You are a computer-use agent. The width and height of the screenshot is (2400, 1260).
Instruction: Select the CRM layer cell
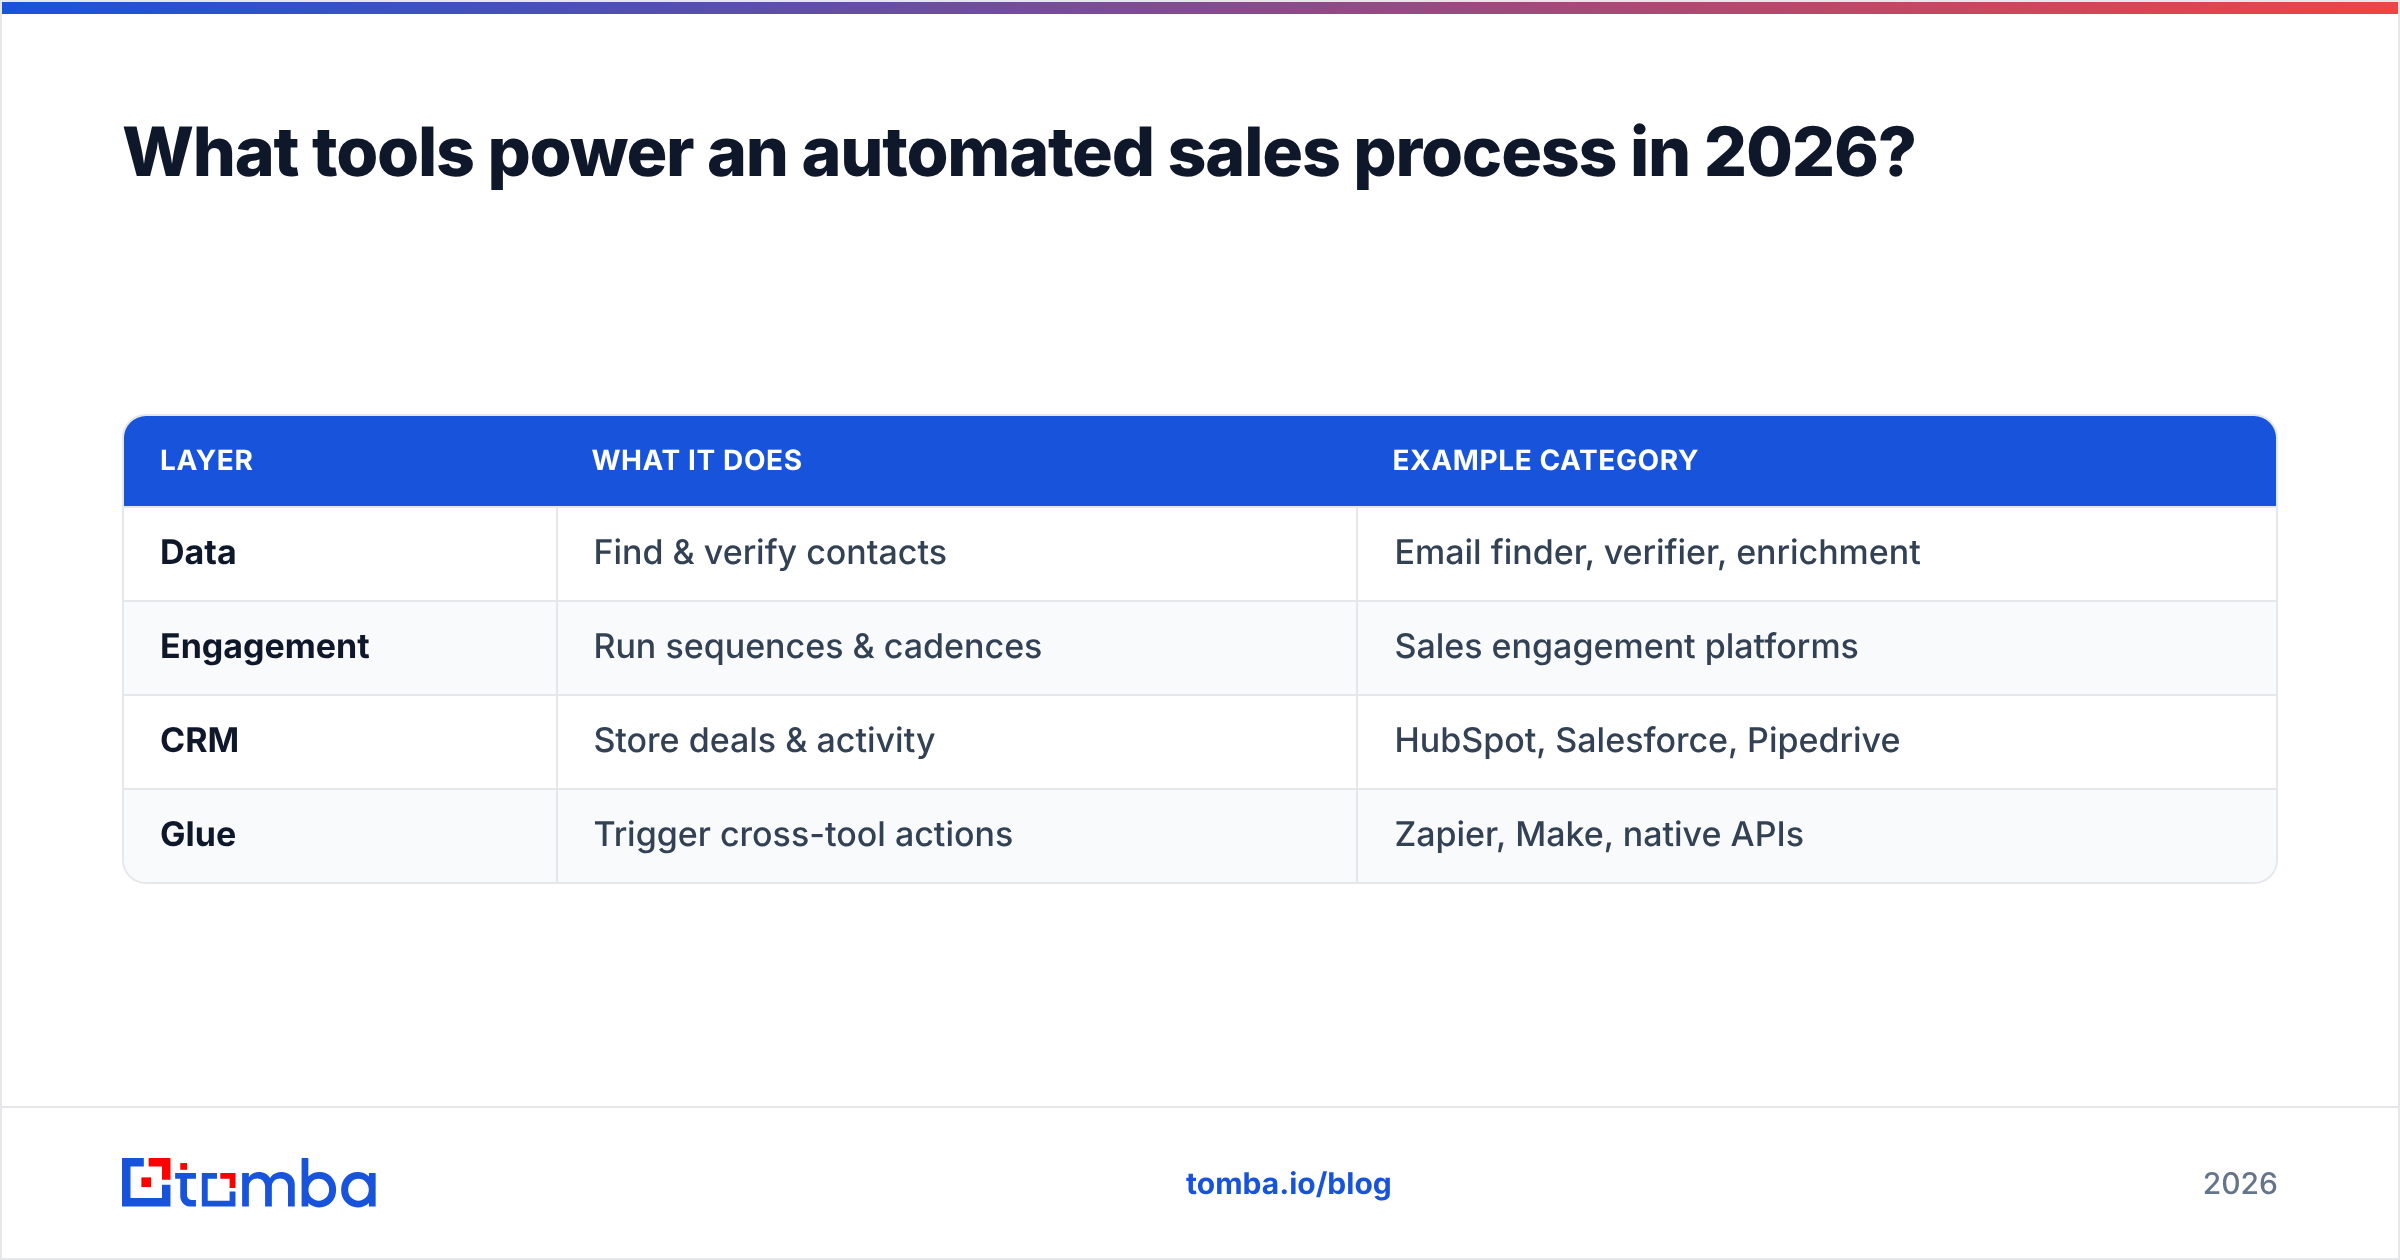pos(340,741)
